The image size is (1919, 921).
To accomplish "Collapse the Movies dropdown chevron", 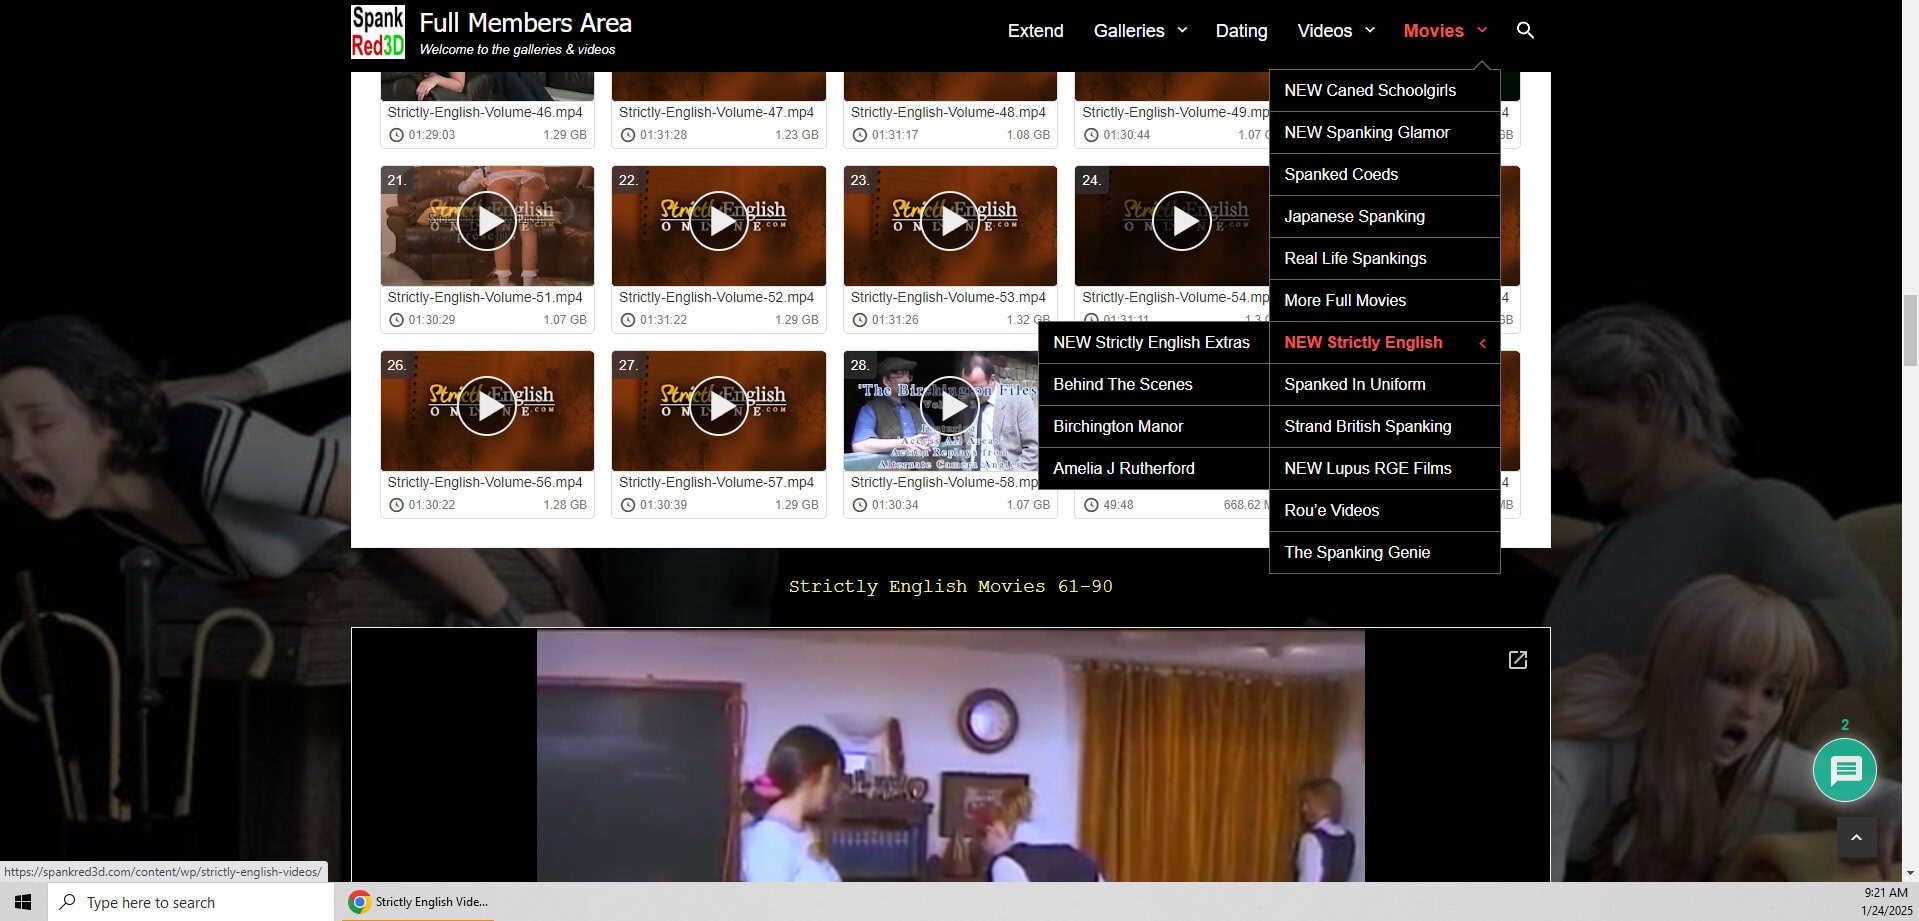I will [x=1482, y=31].
